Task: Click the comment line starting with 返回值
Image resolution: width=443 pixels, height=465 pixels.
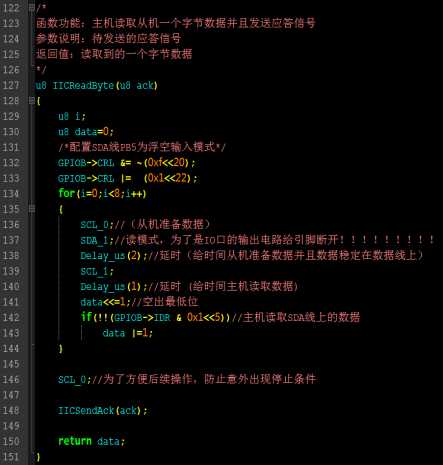Action: (114, 54)
